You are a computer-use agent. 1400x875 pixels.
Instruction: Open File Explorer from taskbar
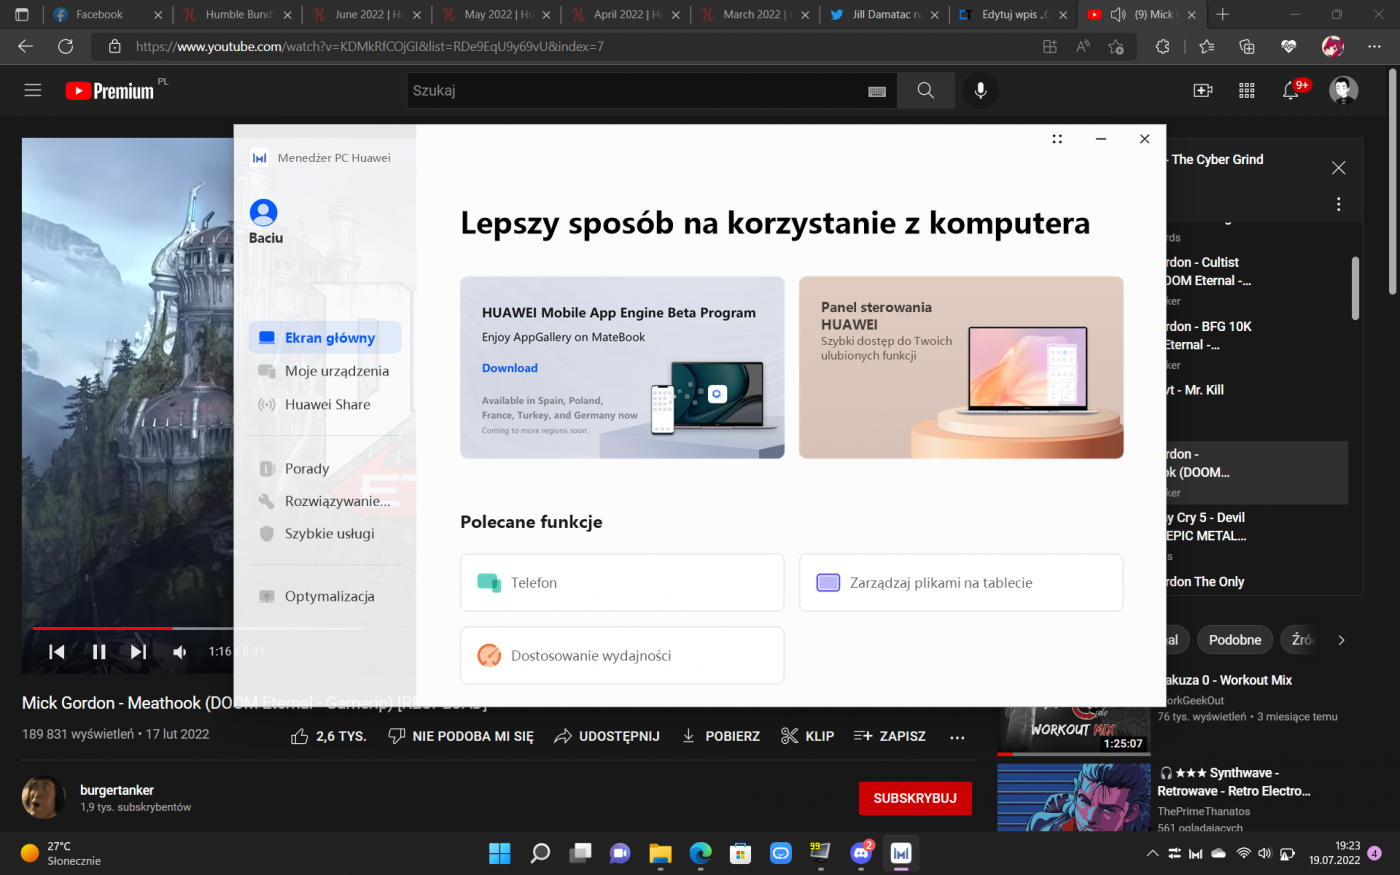tap(660, 853)
